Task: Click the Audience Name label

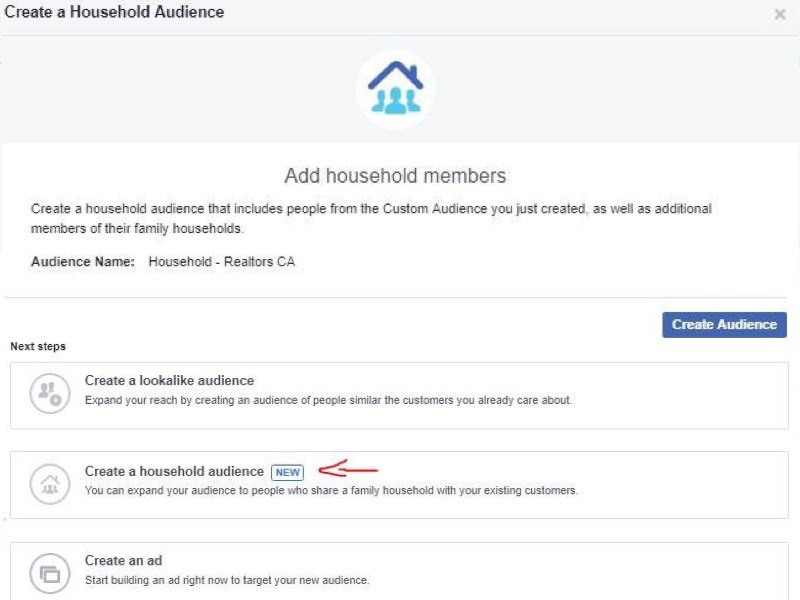Action: point(83,262)
